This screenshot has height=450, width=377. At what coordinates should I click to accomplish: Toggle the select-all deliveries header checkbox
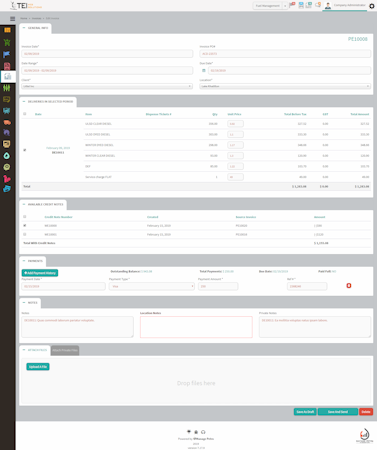(24, 114)
